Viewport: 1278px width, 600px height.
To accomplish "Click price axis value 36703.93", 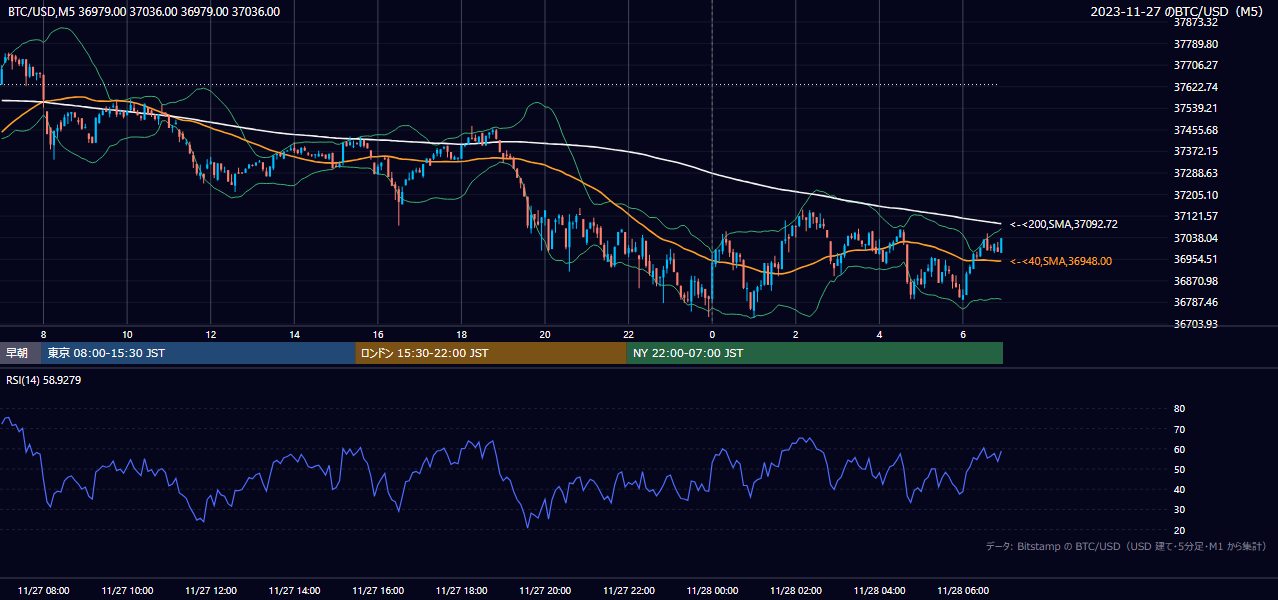I will [x=1196, y=324].
